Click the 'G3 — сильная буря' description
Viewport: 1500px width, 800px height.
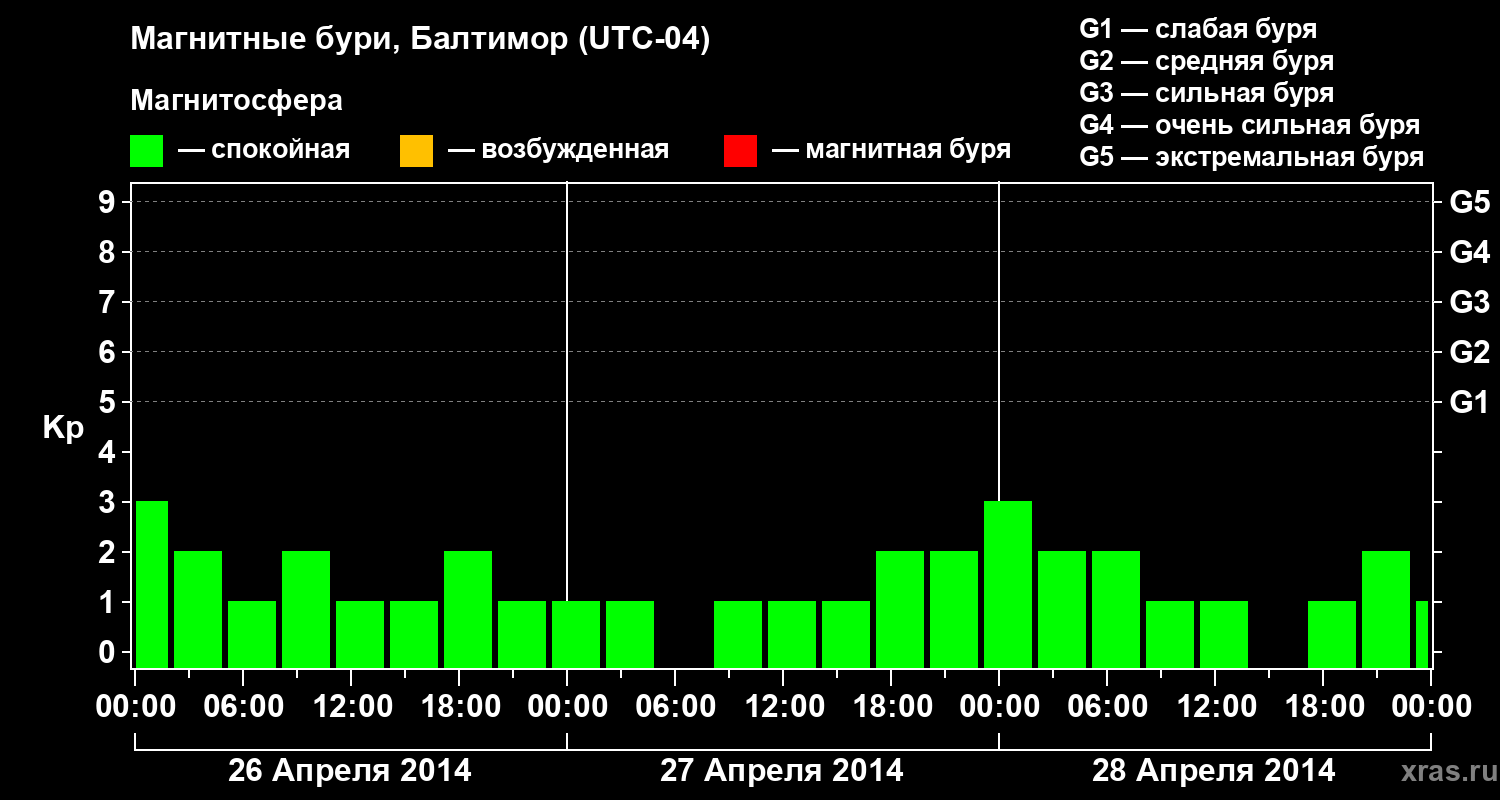click(x=1206, y=93)
